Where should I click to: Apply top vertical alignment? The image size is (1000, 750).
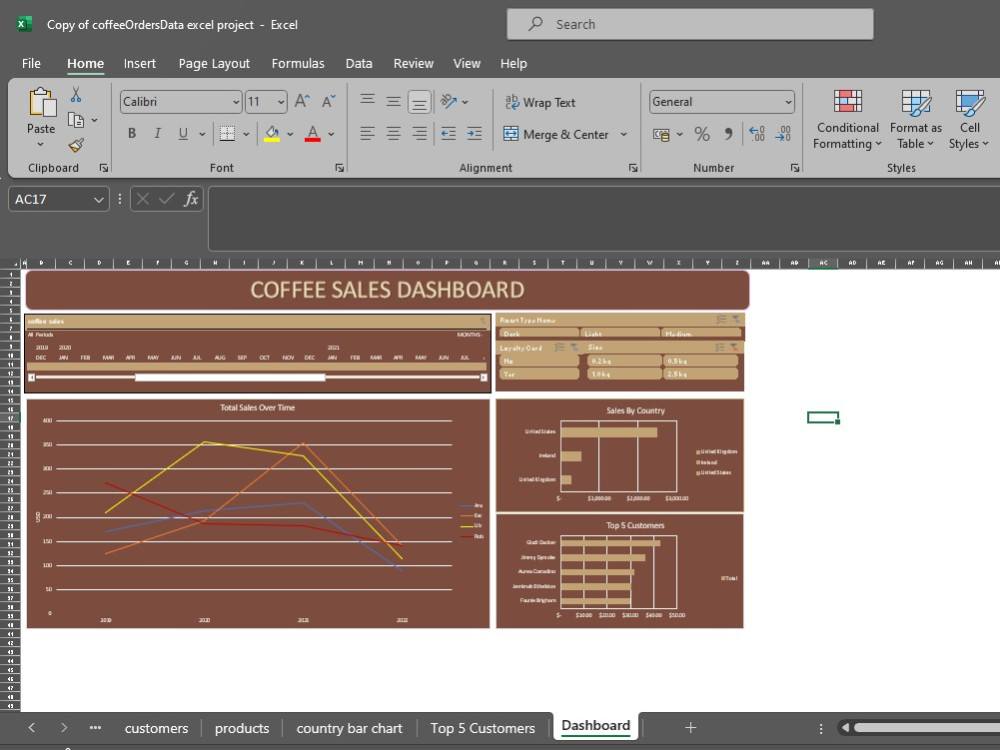pos(367,101)
